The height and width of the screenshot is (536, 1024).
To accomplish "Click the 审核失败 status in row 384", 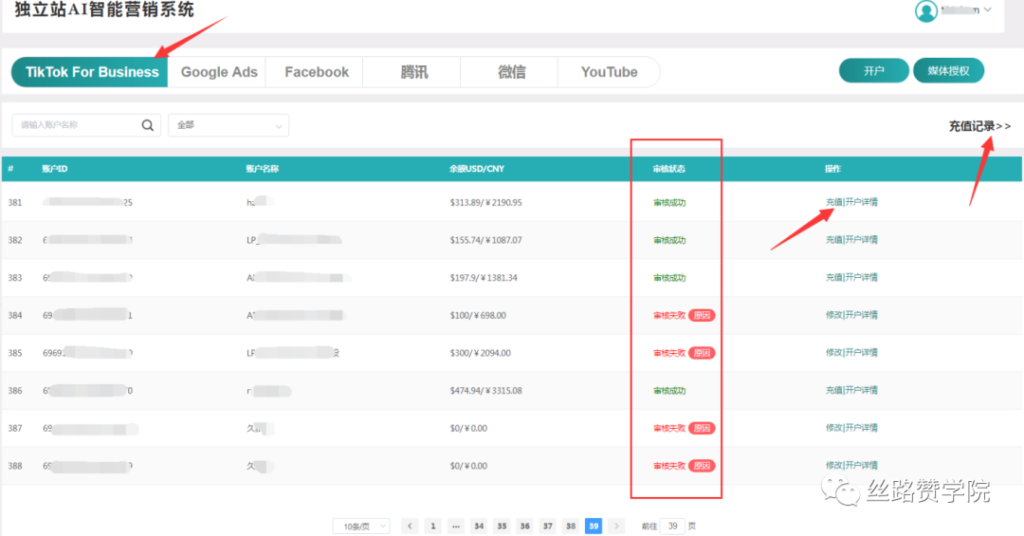I will point(669,315).
